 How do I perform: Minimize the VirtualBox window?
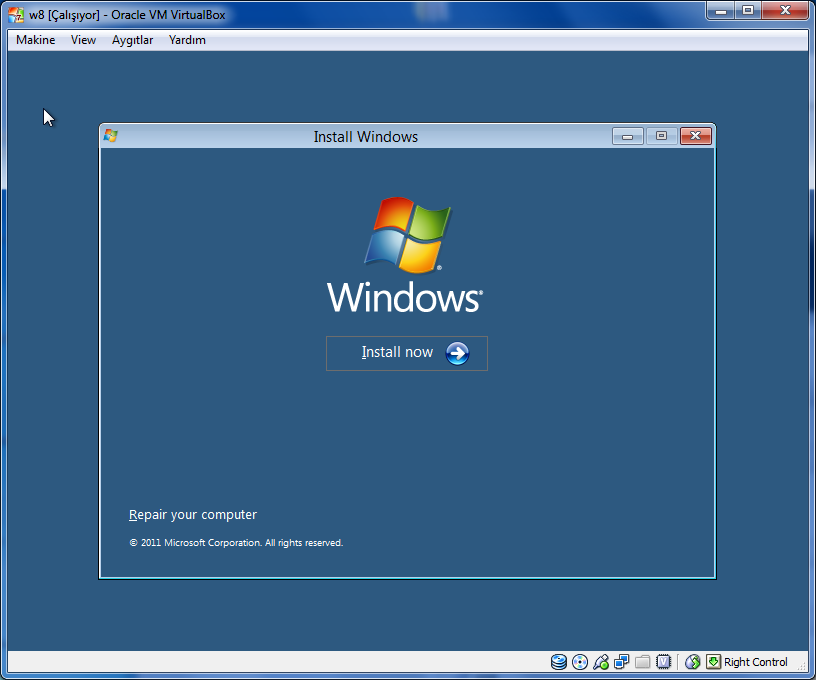tap(721, 10)
